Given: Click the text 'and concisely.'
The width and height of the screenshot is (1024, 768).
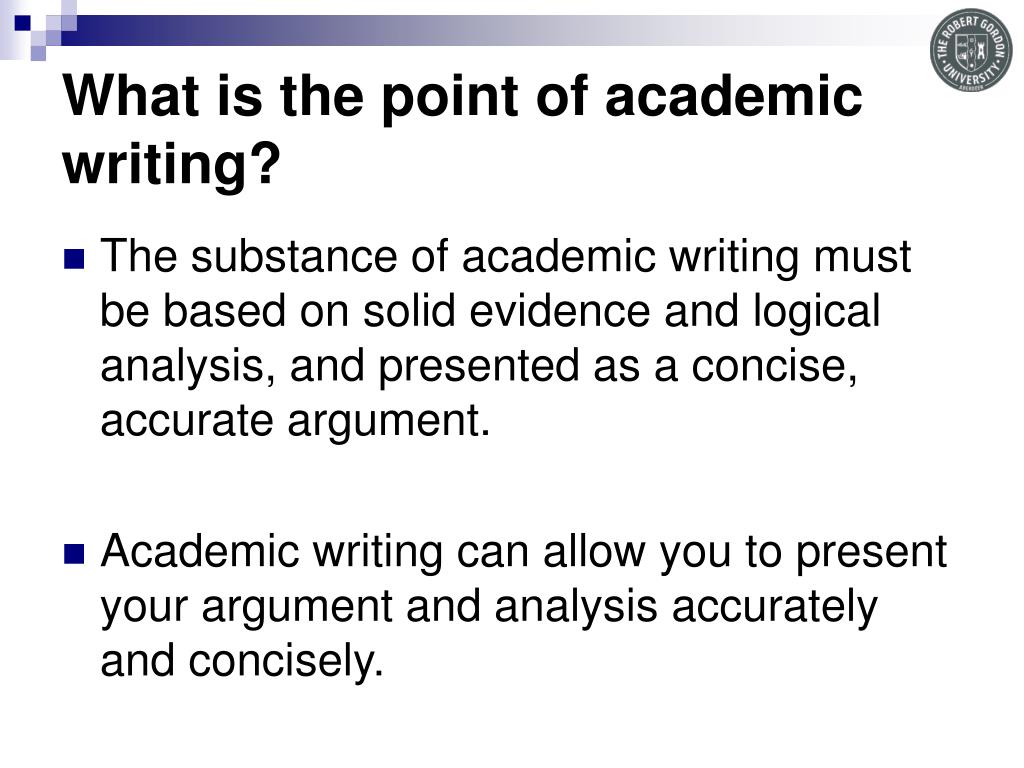Looking at the screenshot, I should (x=242, y=661).
